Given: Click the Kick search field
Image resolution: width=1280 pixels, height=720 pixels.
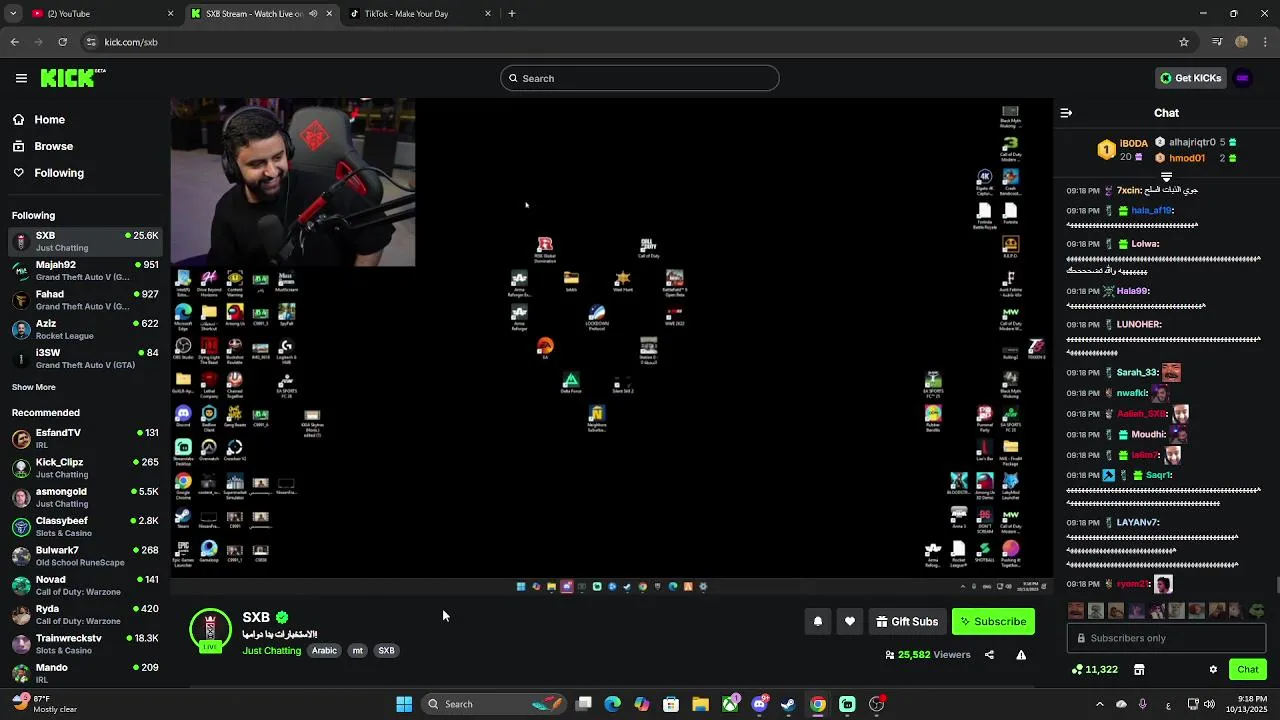Looking at the screenshot, I should (640, 78).
